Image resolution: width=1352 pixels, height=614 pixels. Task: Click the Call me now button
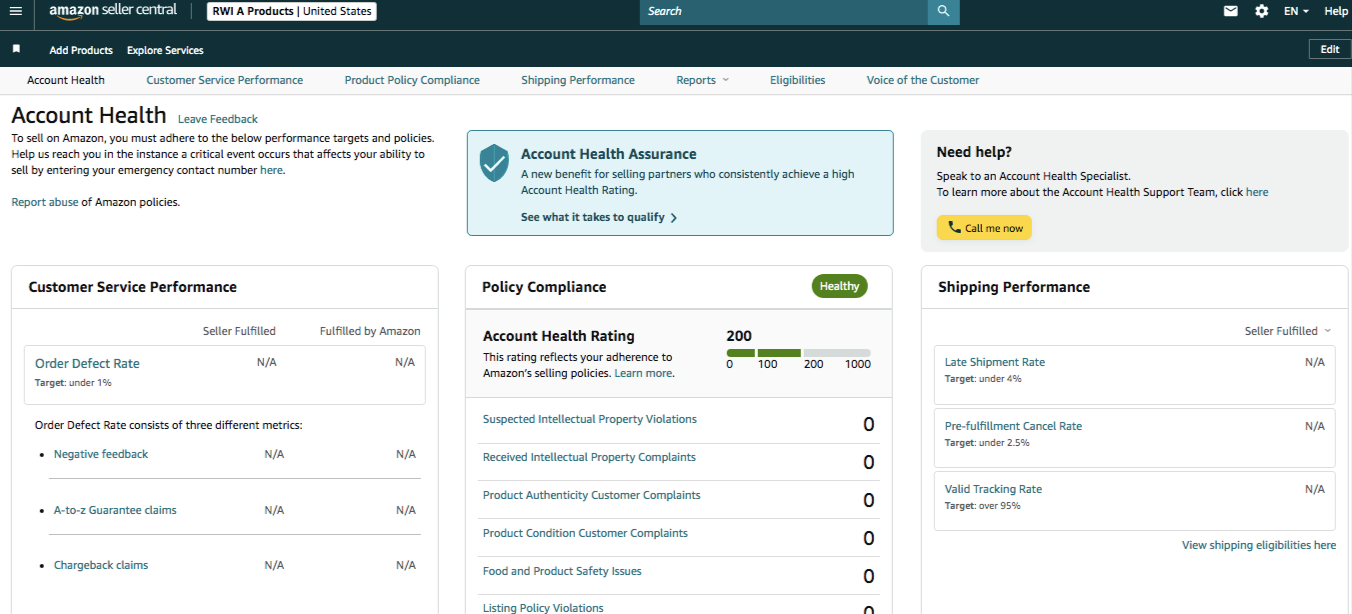(984, 228)
